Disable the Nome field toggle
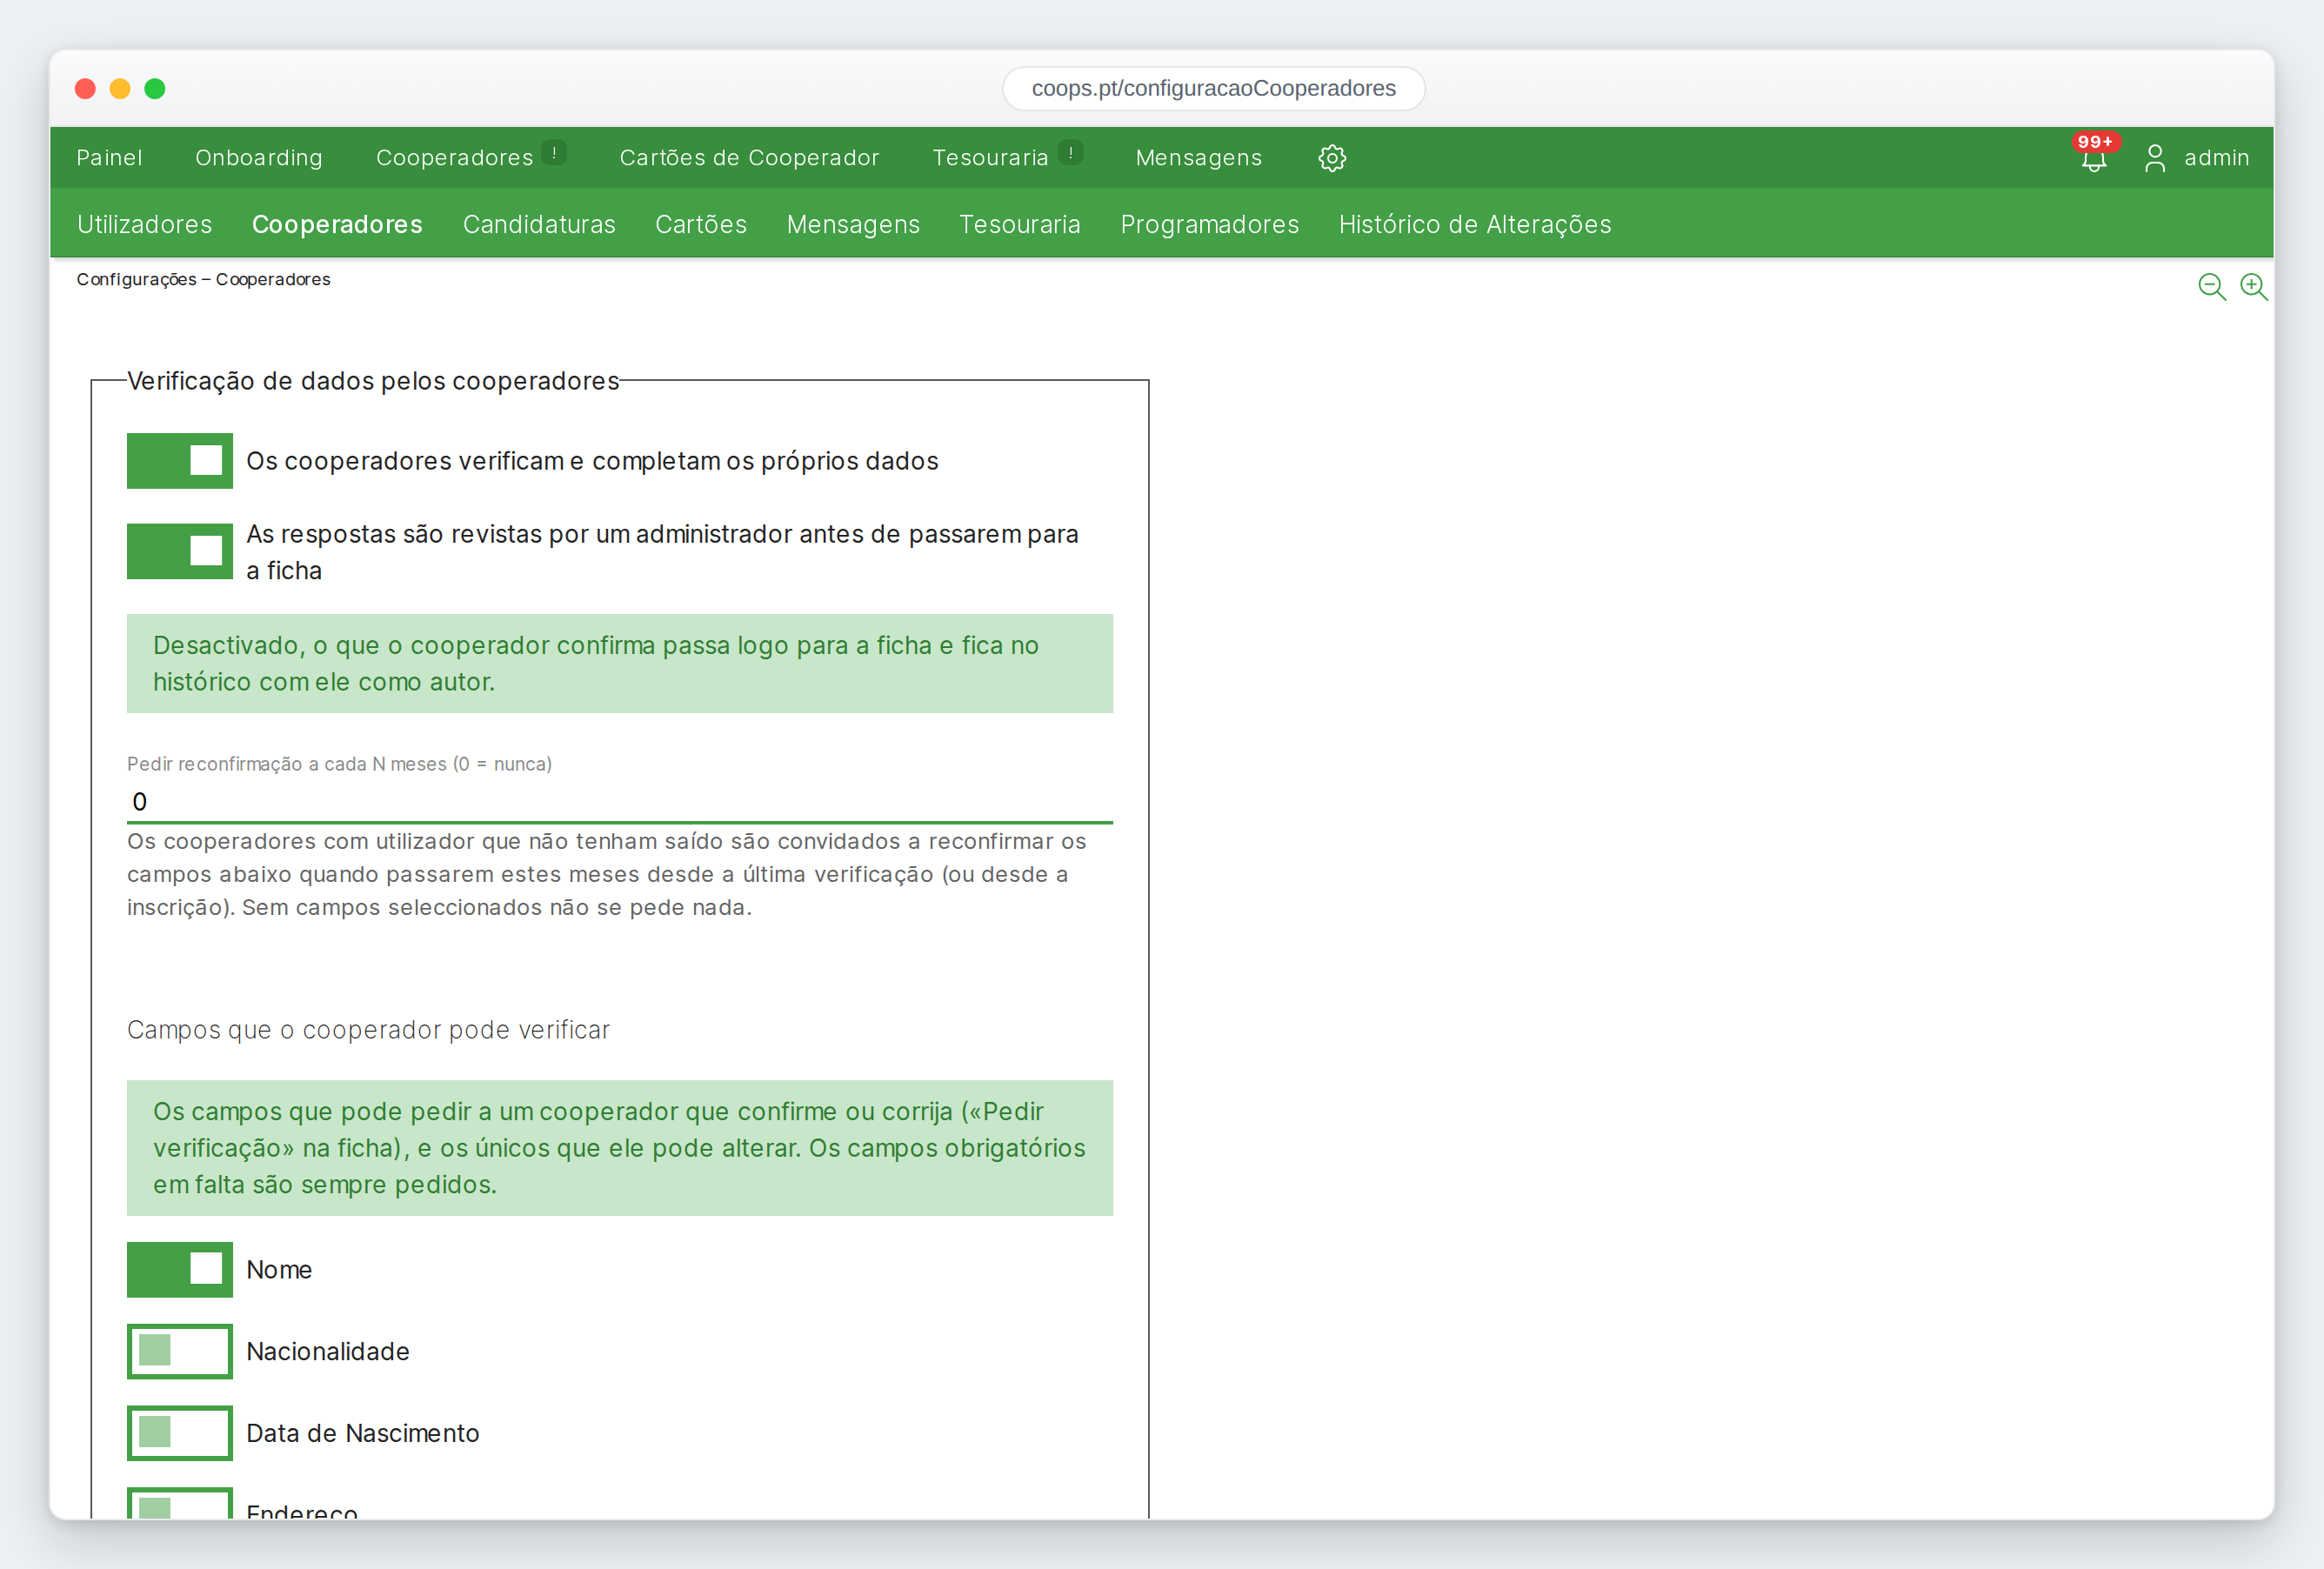This screenshot has width=2324, height=1569. tap(180, 1270)
